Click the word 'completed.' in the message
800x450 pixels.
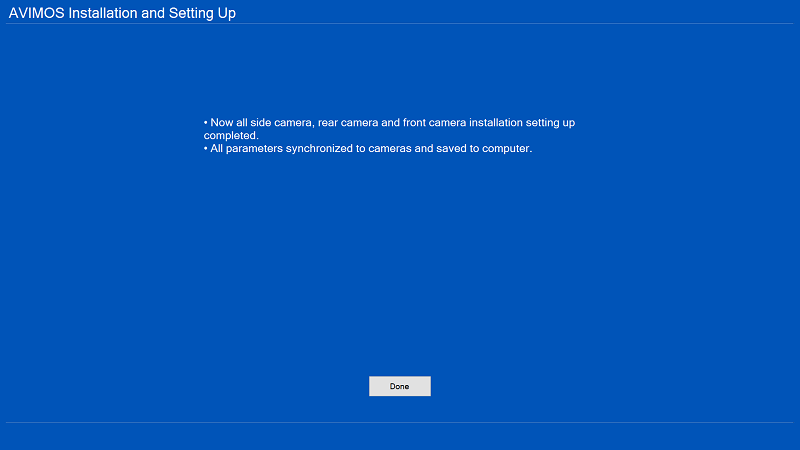(231, 135)
